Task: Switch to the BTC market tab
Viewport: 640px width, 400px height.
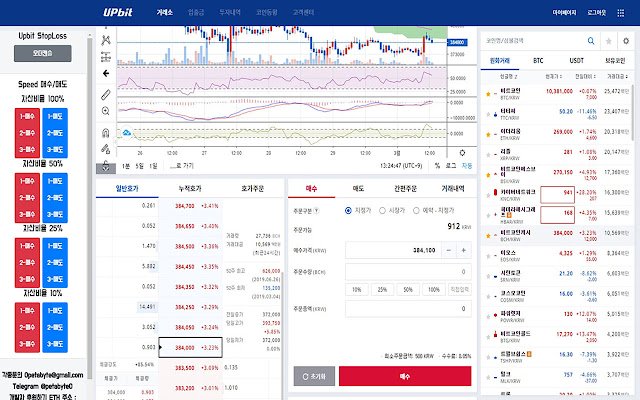Action: [x=538, y=60]
